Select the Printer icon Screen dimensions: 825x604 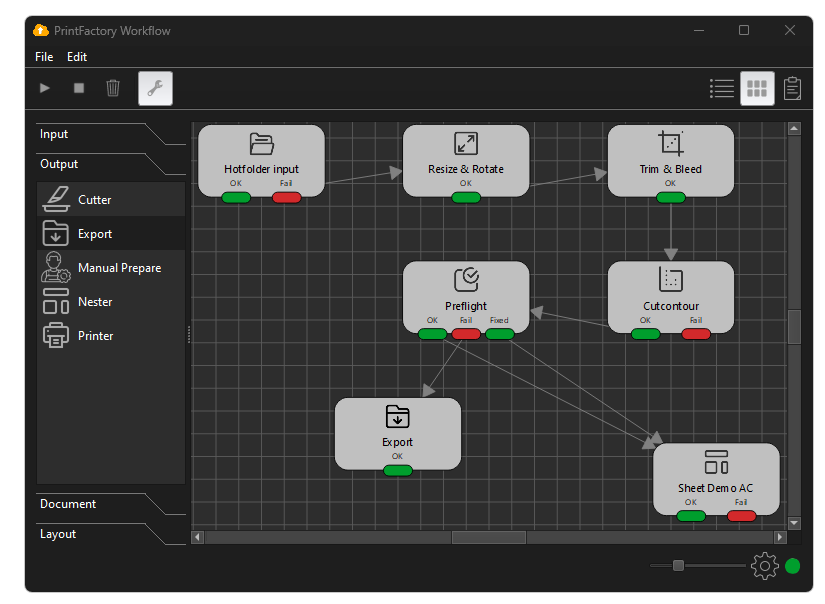56,335
